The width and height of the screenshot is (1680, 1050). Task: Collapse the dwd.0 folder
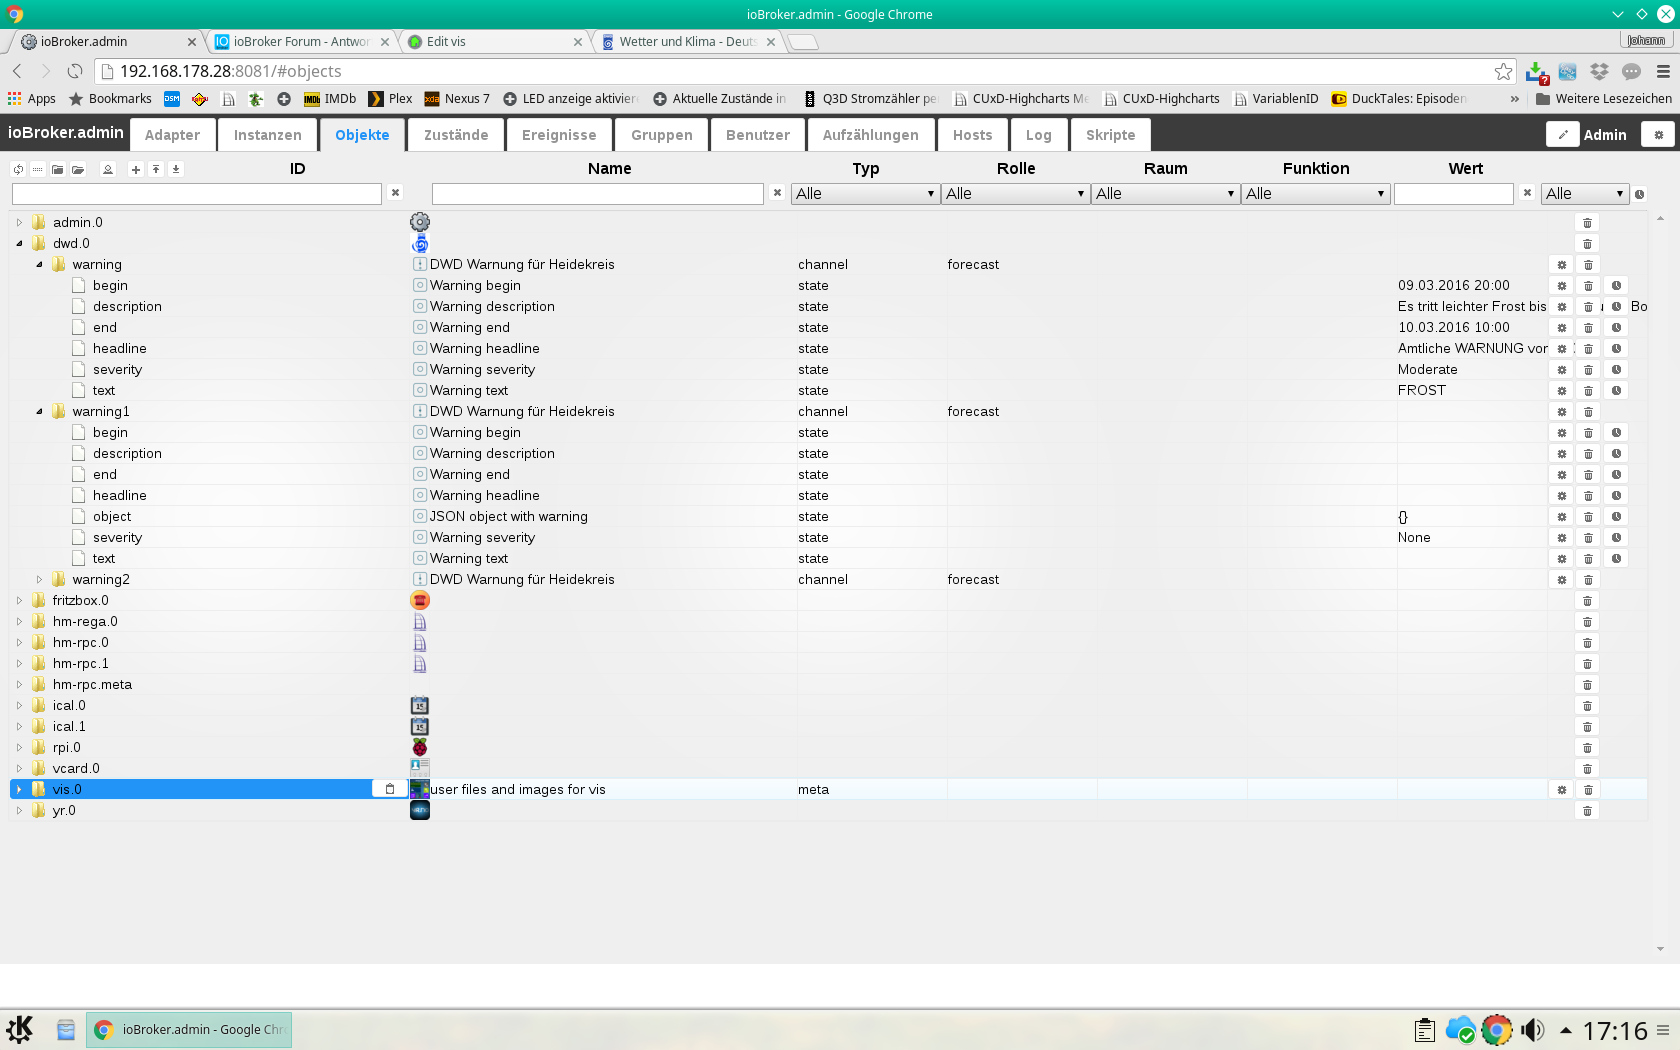[19, 243]
